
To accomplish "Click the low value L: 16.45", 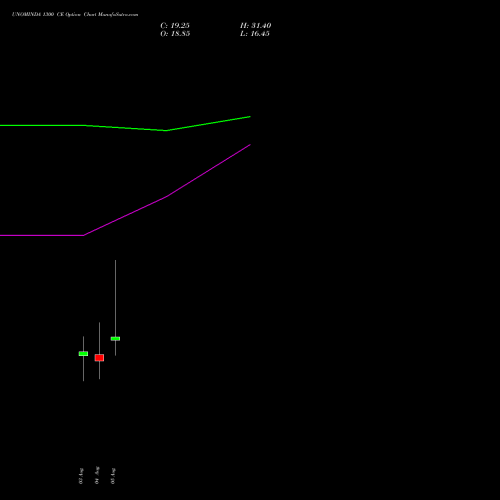I will click(x=255, y=34).
